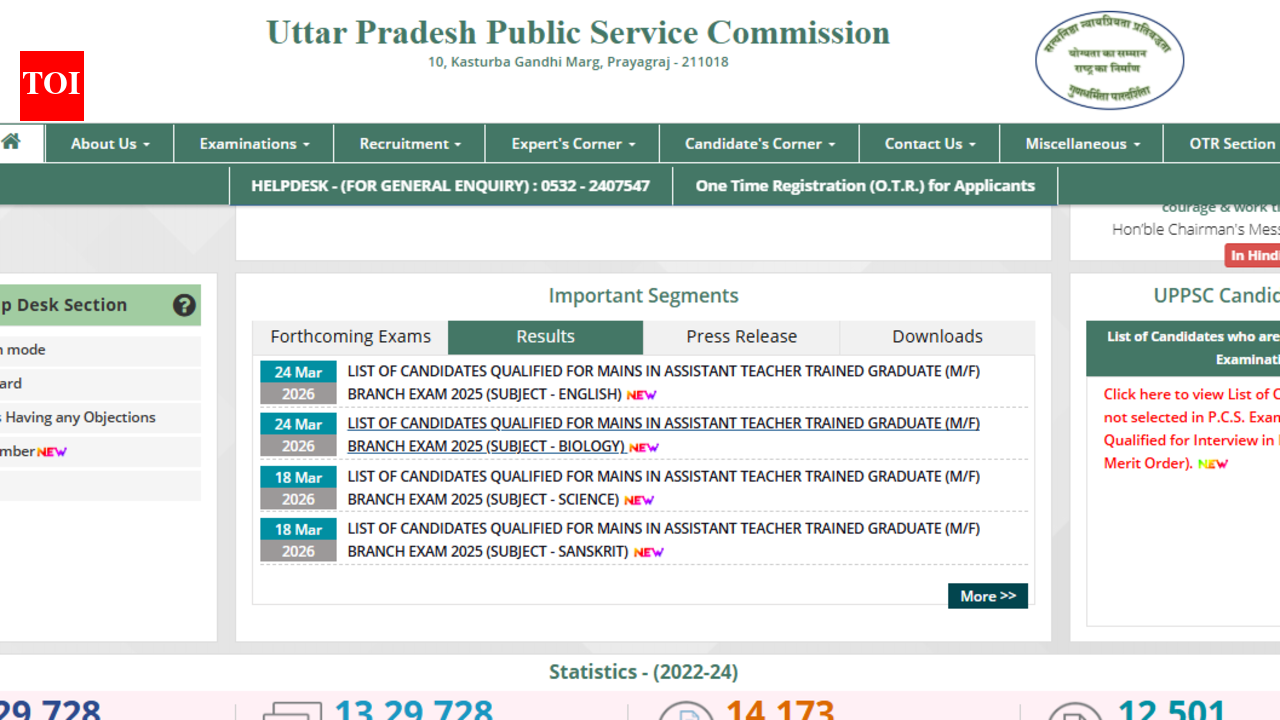Open the Sanskrit subject qualified candidates list
1280x720 pixels.
point(663,540)
